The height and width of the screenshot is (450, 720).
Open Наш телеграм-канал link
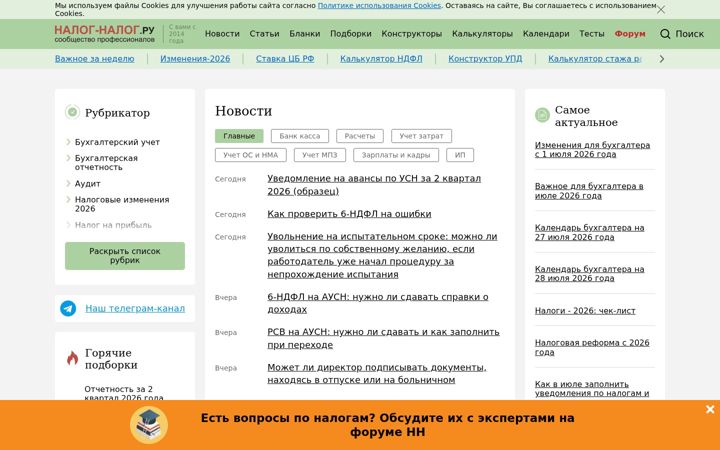(x=135, y=308)
